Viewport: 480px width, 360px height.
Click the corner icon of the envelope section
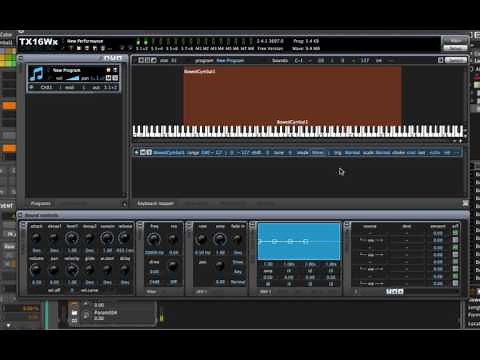pos(23,226)
